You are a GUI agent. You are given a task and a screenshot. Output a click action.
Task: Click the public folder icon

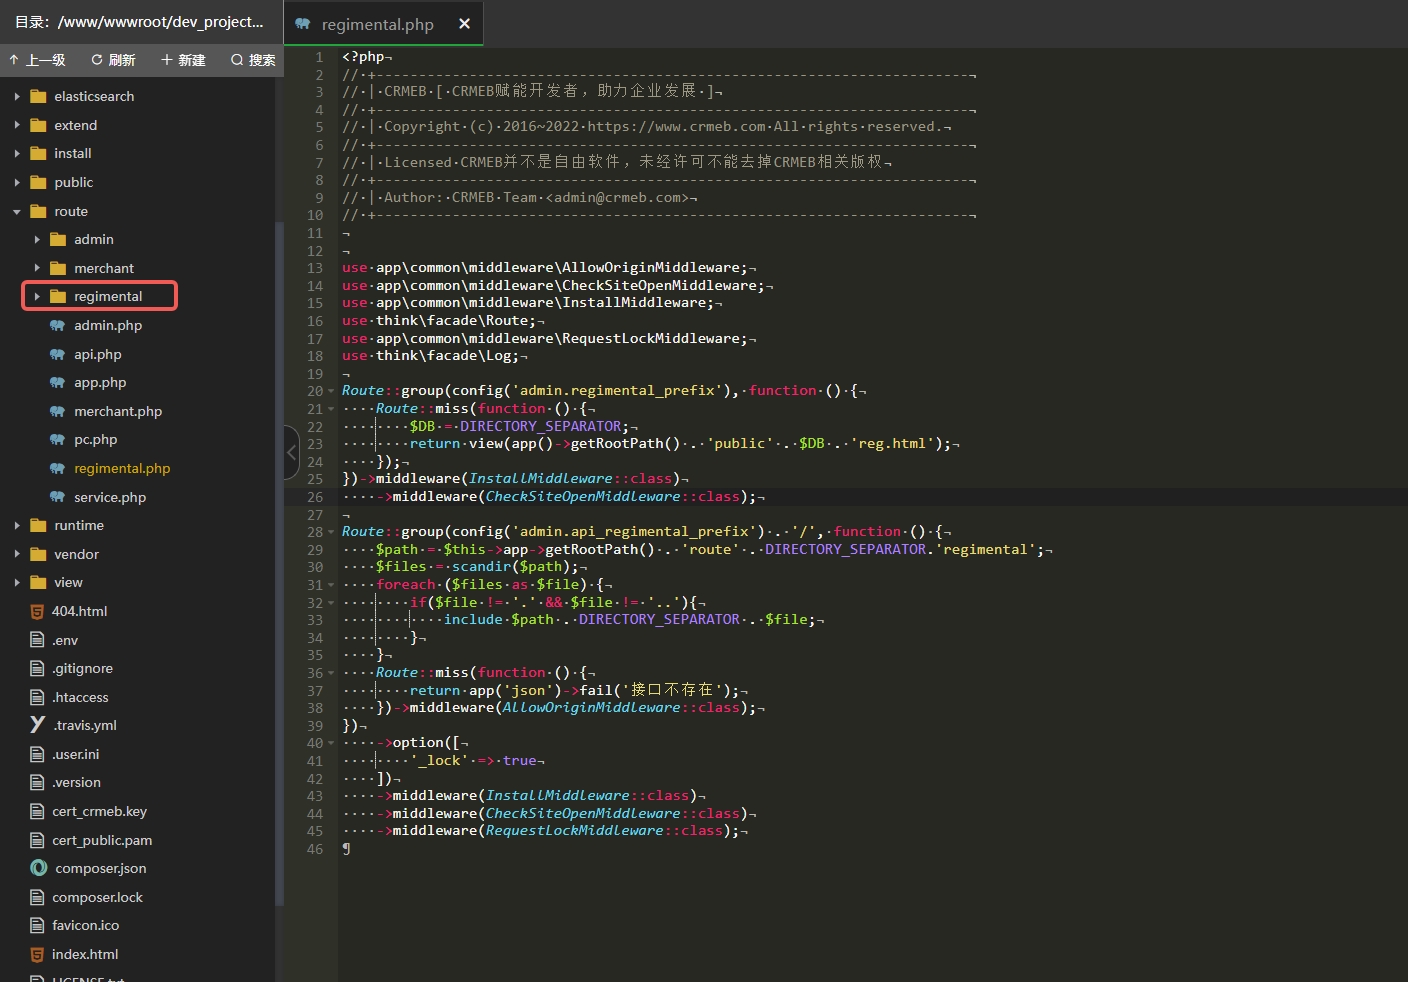[39, 182]
